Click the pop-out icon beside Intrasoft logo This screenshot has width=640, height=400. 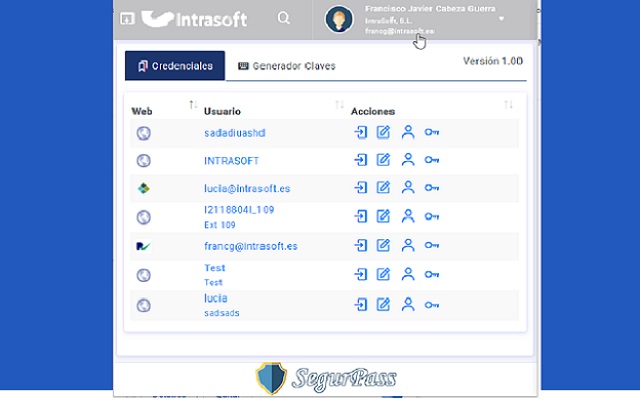[x=127, y=18]
